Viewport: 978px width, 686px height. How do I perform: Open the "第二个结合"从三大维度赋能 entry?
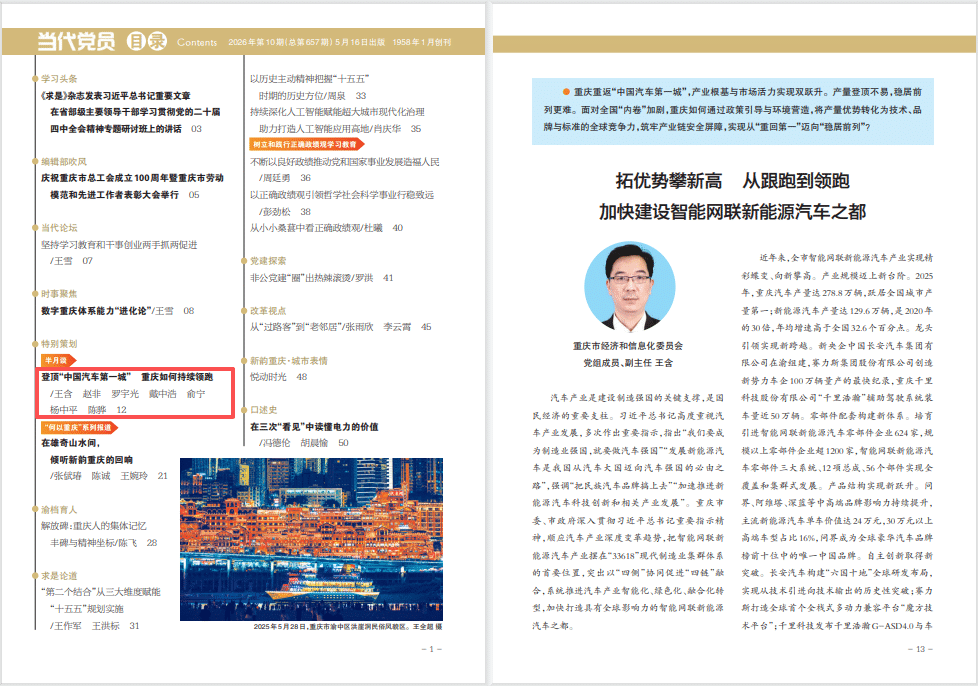point(101,592)
